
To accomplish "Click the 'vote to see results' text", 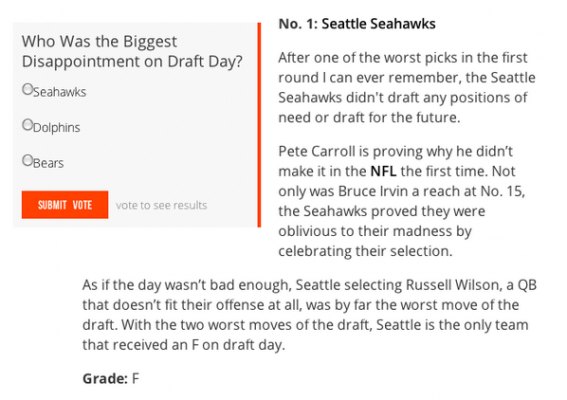I will pyautogui.click(x=161, y=205).
